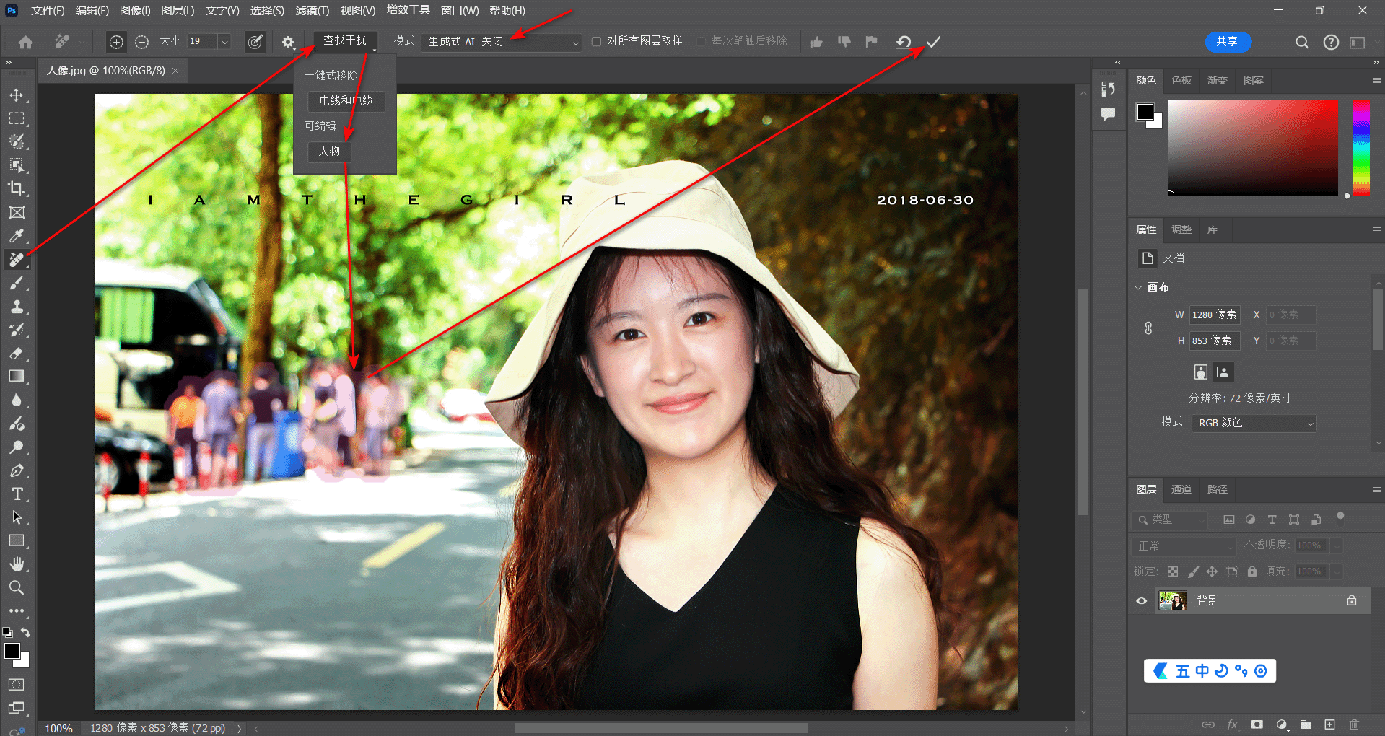The image size is (1385, 736).
Task: Click the subtract minus mode icon
Action: point(142,42)
